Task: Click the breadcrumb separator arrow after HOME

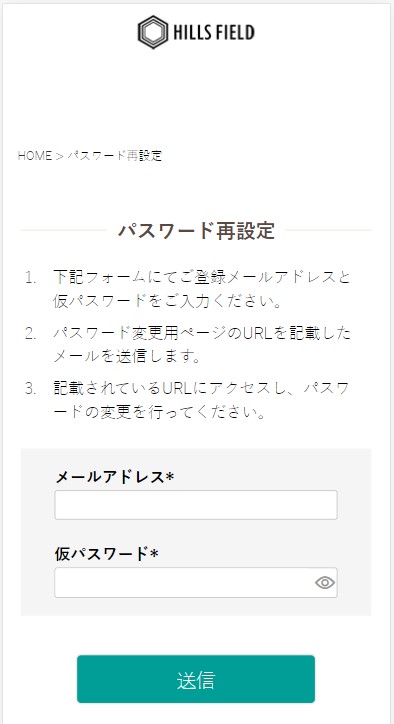Action: click(x=59, y=156)
